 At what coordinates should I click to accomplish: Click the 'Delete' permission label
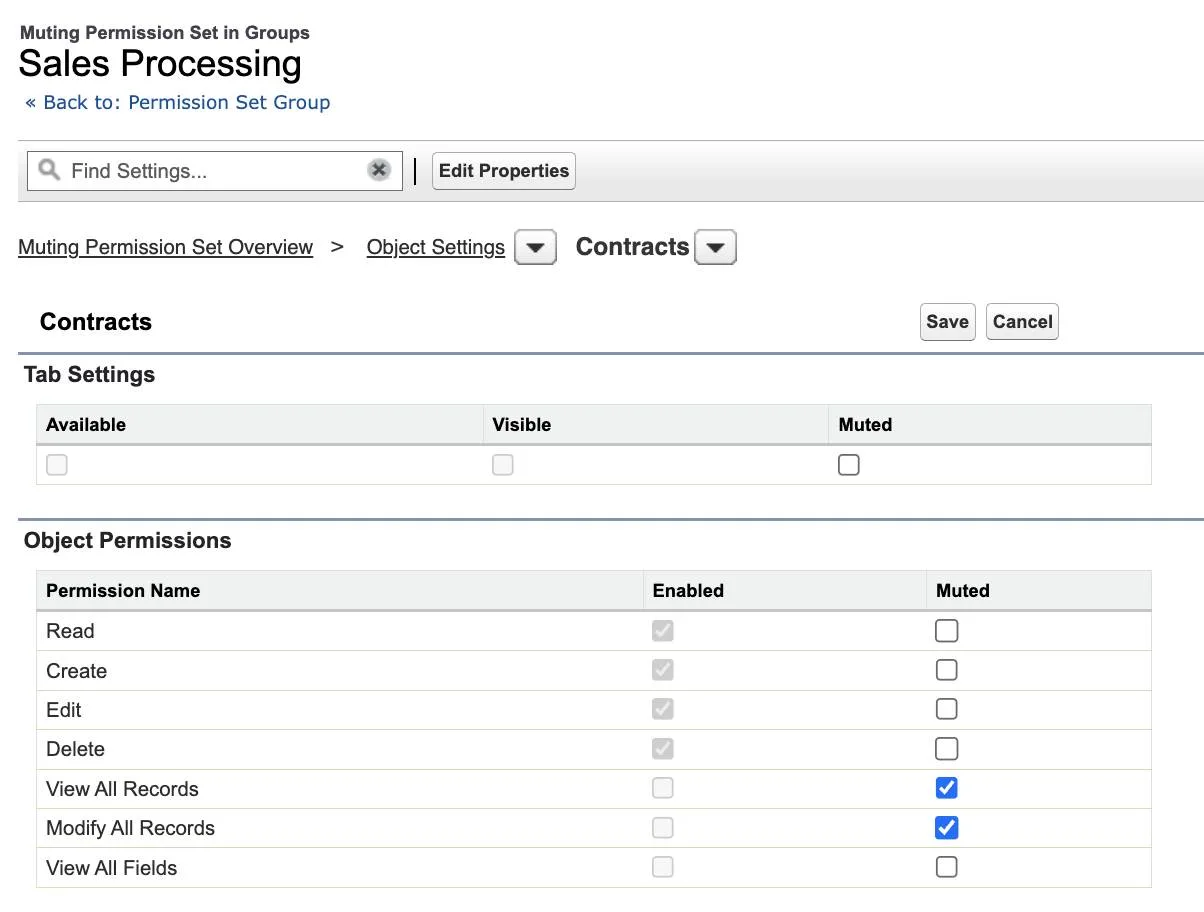(75, 749)
